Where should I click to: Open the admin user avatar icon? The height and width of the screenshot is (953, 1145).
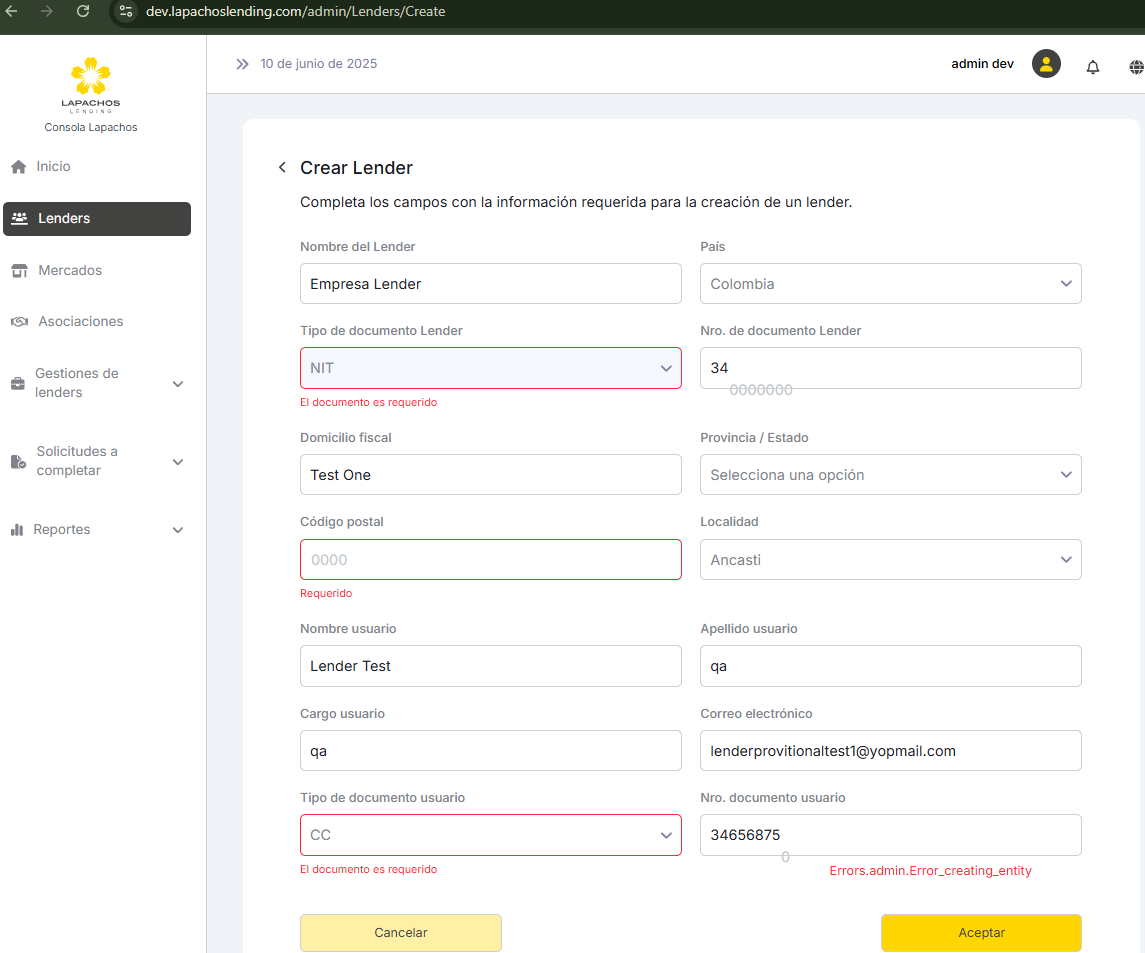point(1046,64)
